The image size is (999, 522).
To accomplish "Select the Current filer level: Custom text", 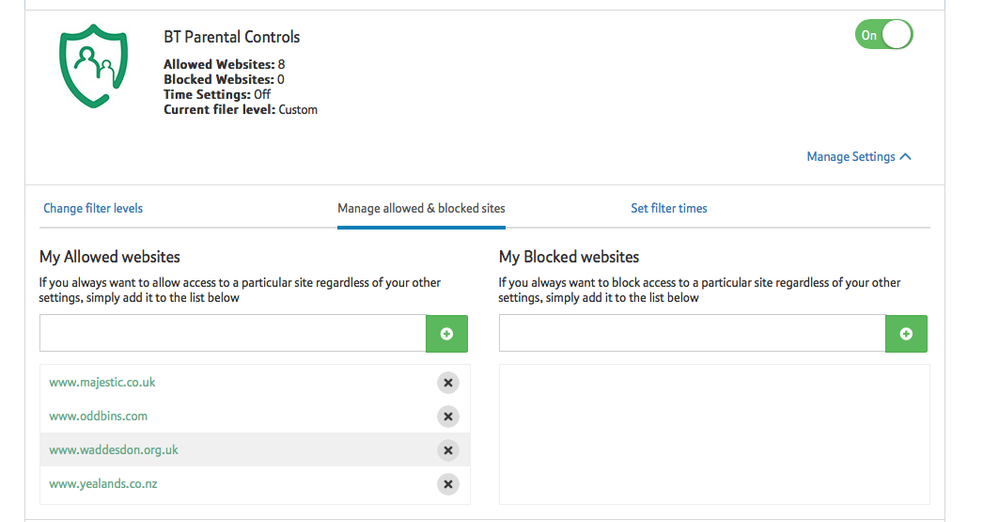I will tap(240, 110).
